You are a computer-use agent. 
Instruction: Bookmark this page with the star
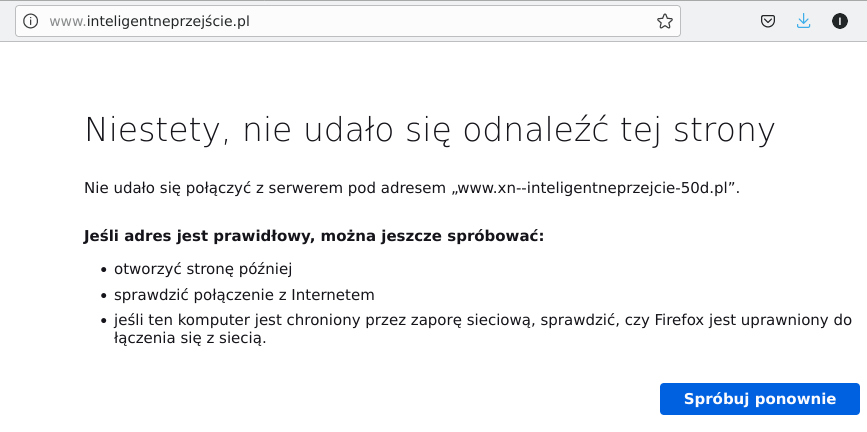(x=664, y=21)
